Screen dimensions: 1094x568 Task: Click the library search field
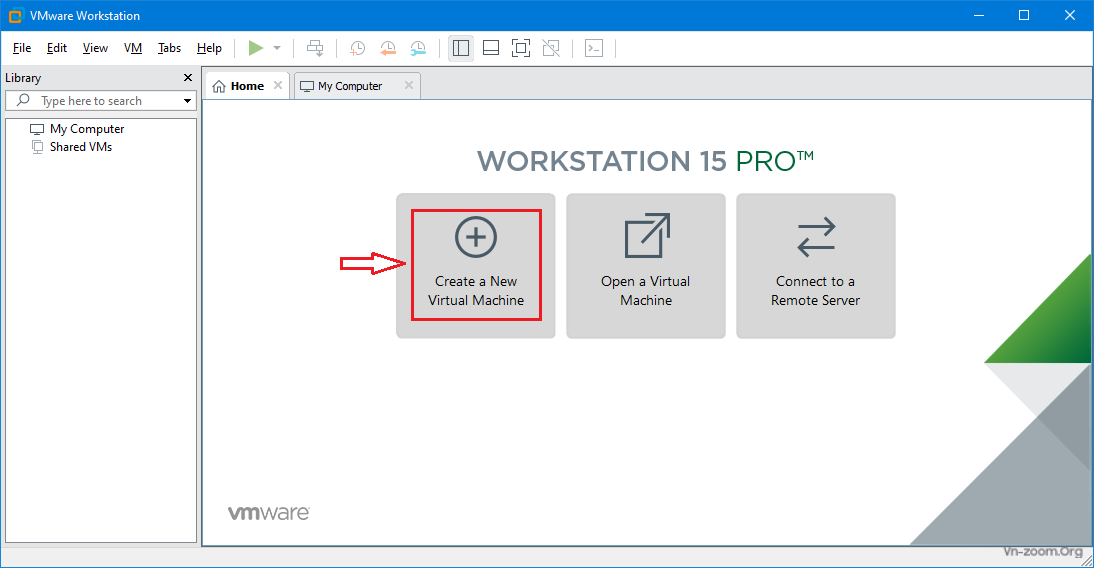100,101
